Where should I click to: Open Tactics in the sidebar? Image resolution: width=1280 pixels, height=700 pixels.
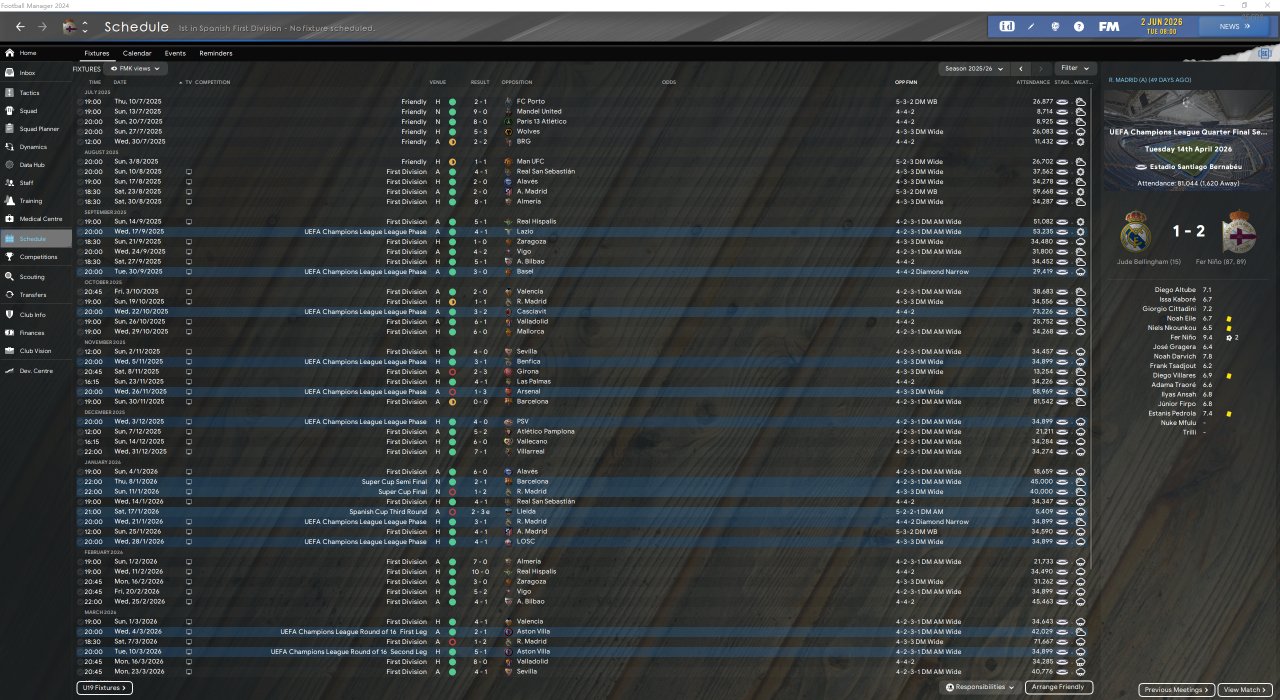pyautogui.click(x=36, y=93)
